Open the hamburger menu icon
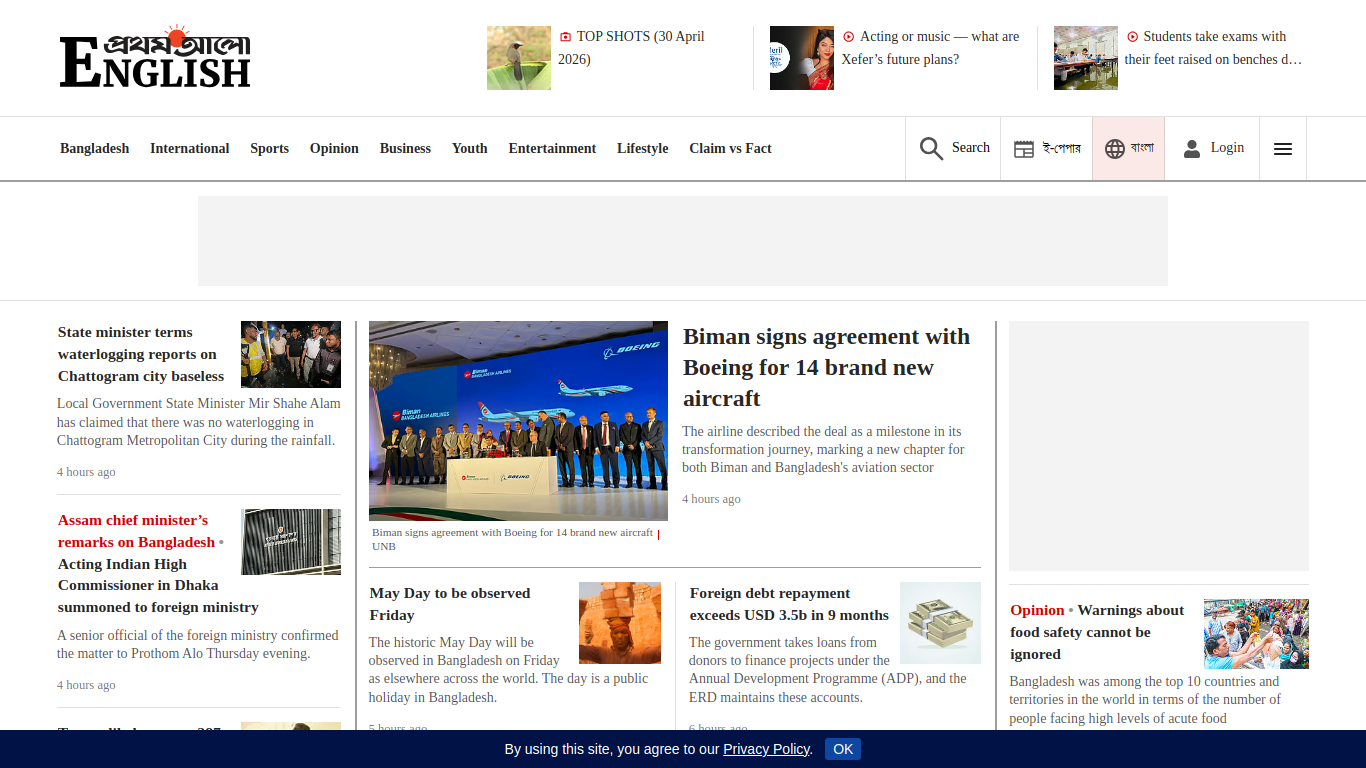The width and height of the screenshot is (1366, 768). coord(1283,149)
